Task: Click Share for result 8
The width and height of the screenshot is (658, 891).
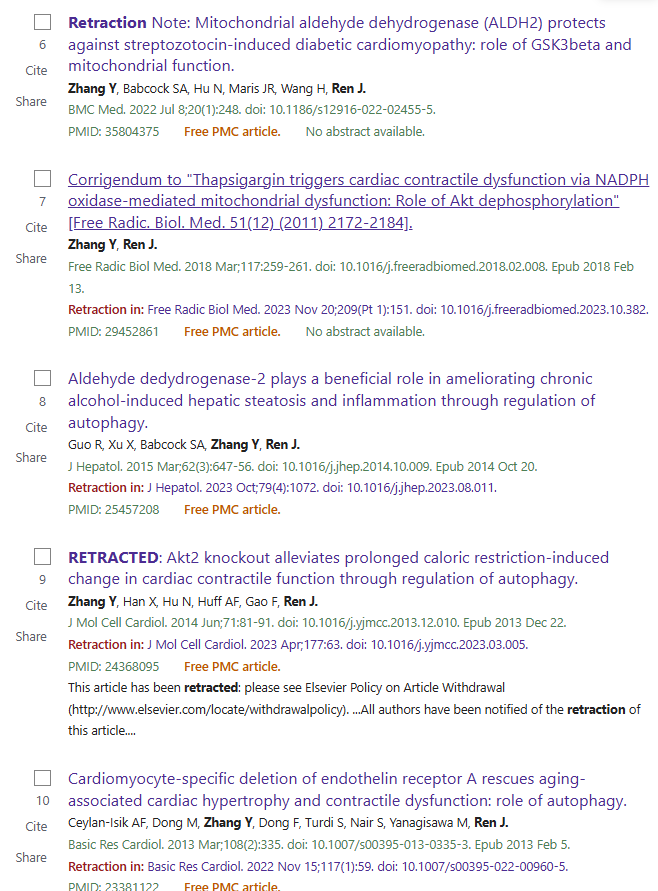Action: (x=31, y=457)
